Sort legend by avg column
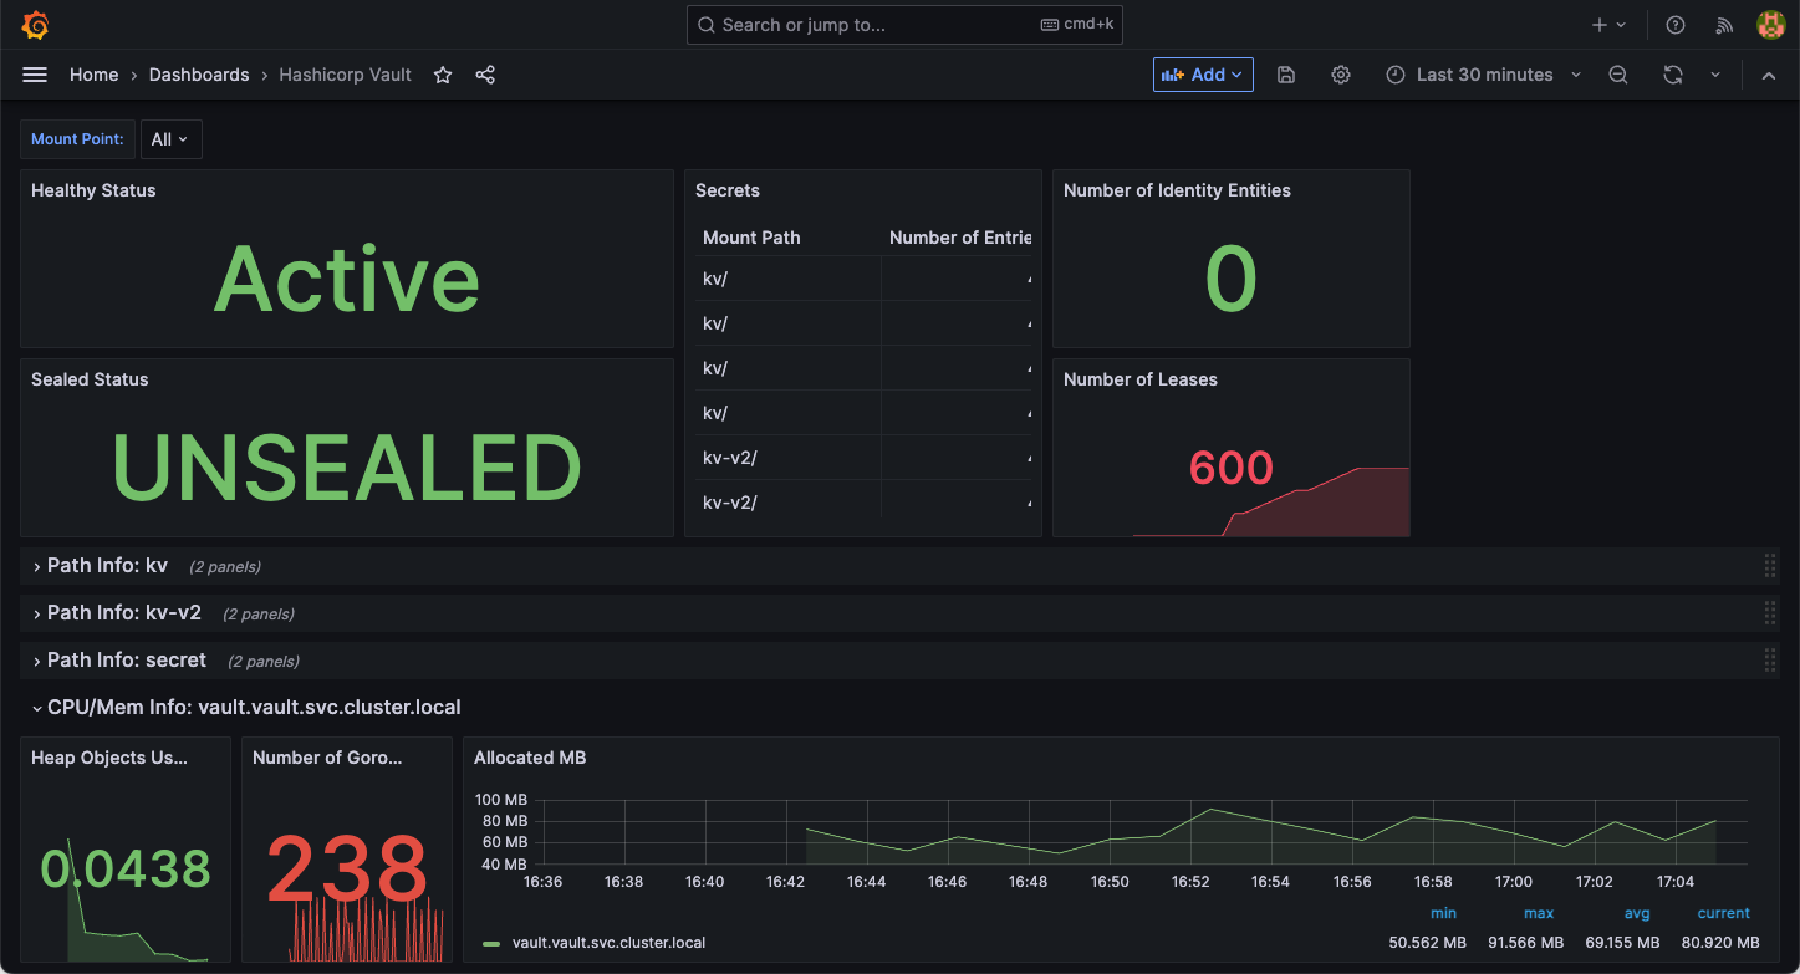 click(x=1637, y=913)
